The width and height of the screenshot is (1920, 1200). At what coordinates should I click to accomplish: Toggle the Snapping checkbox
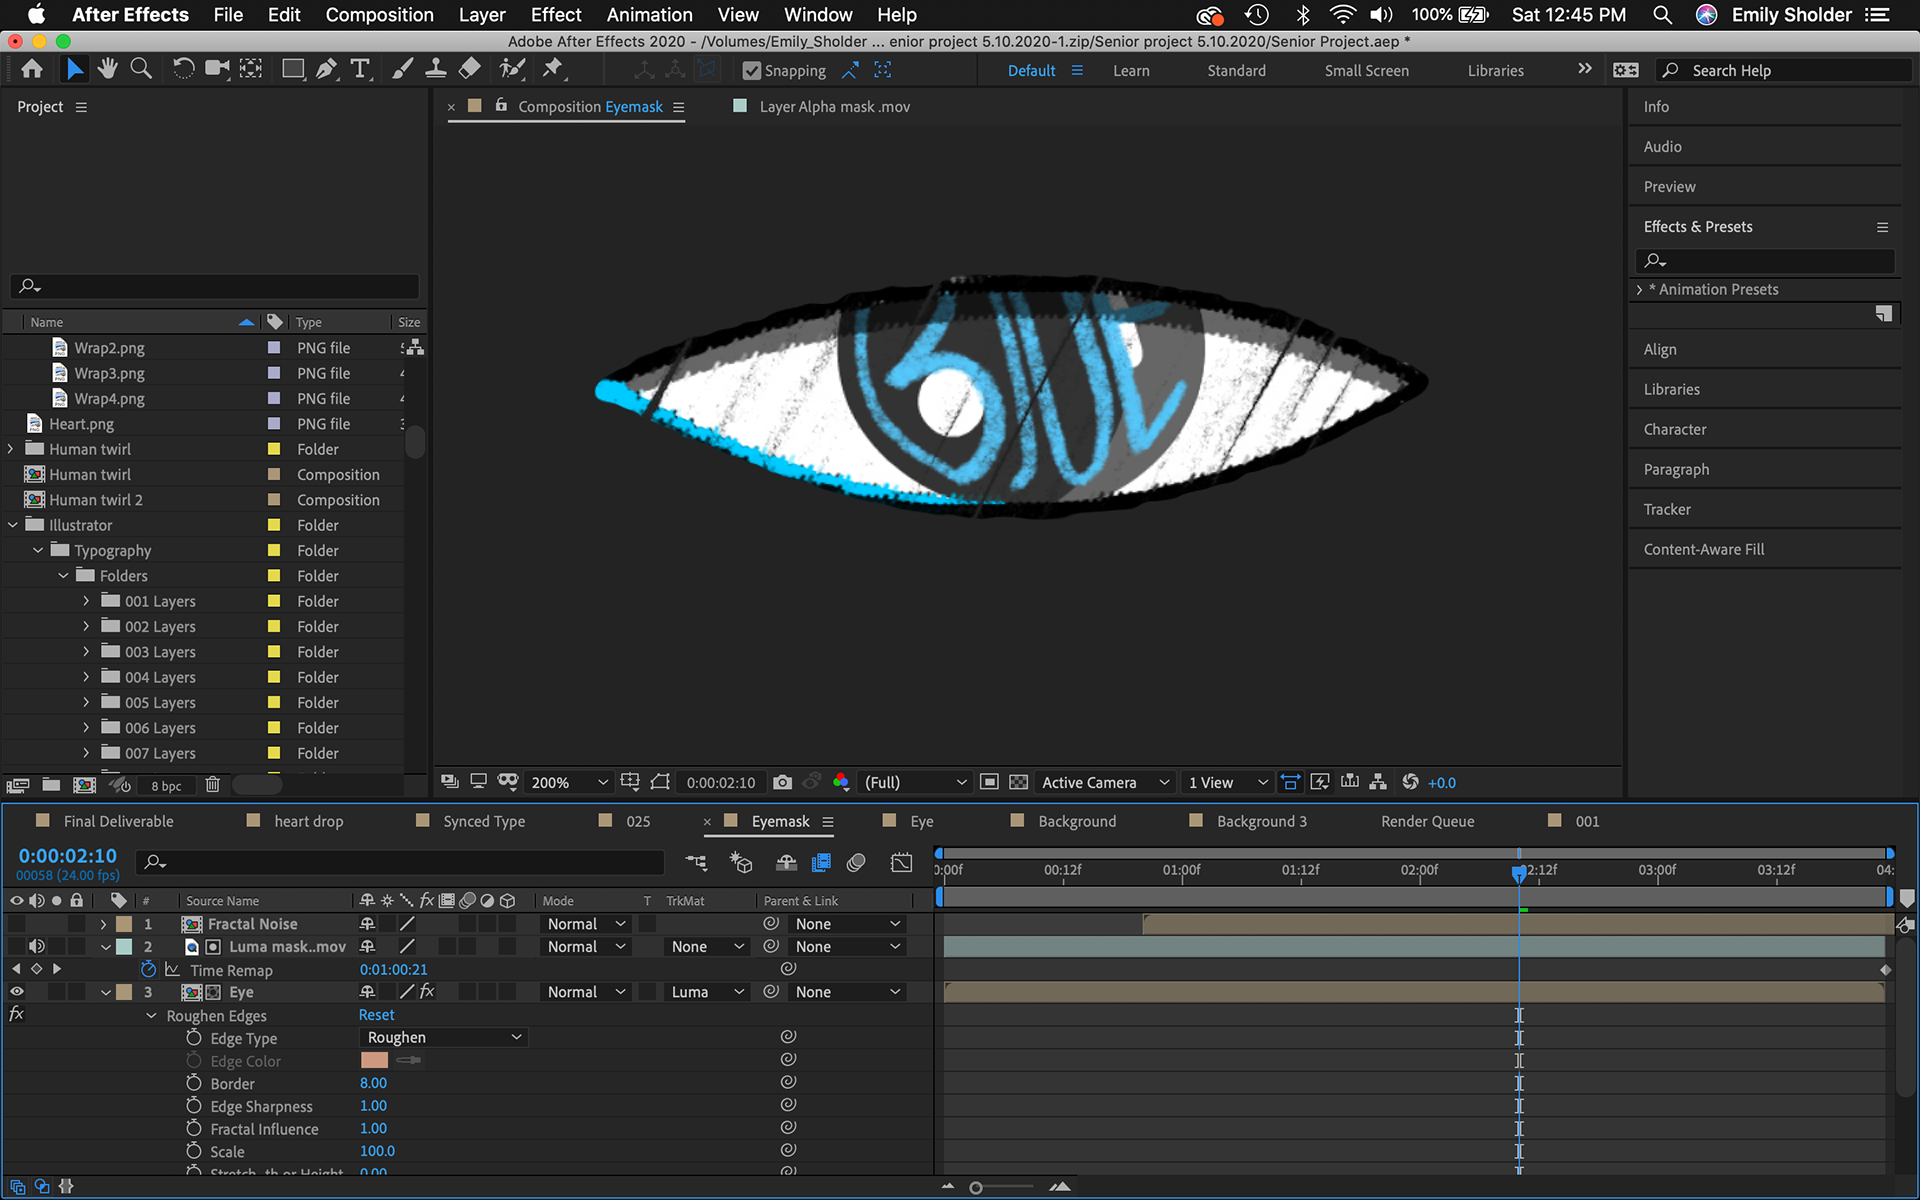pos(752,71)
